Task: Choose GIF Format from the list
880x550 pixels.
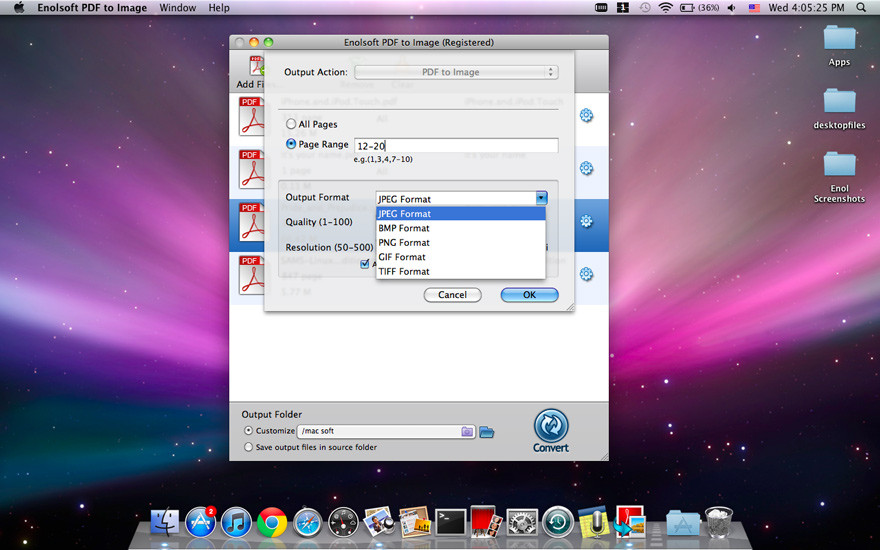Action: point(461,257)
